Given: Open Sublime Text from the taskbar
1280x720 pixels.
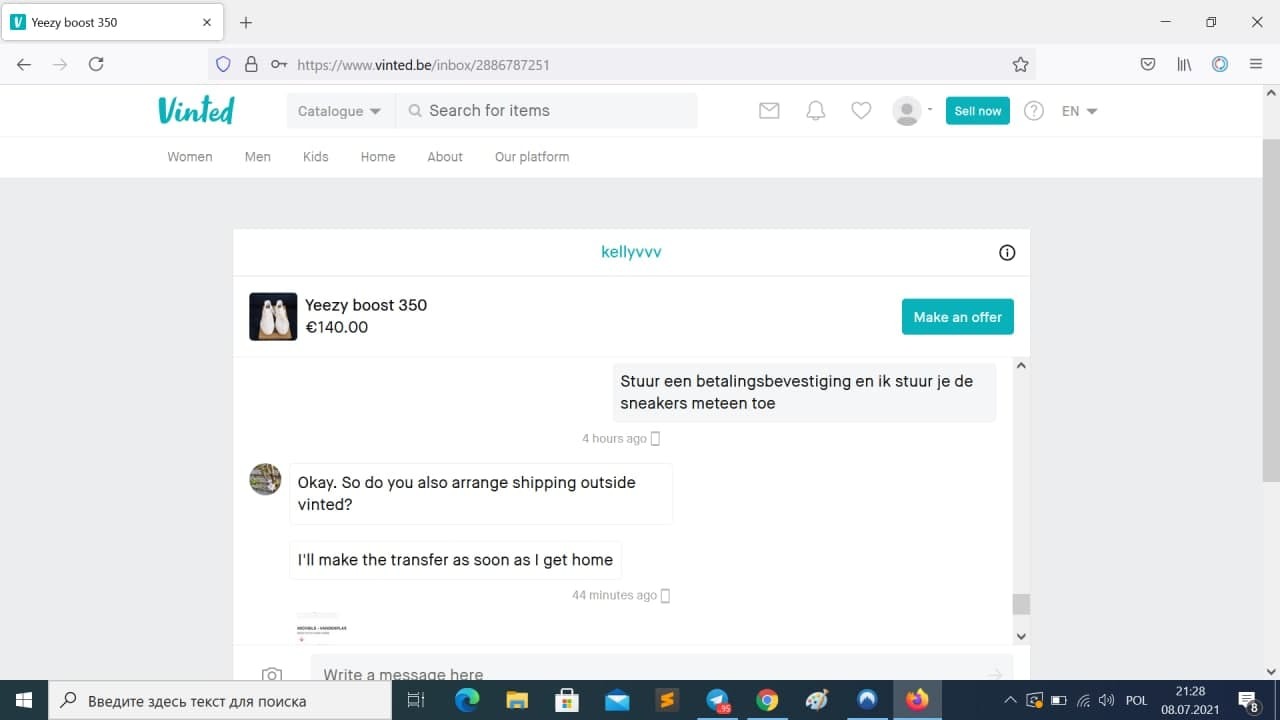Looking at the screenshot, I should tap(667, 700).
